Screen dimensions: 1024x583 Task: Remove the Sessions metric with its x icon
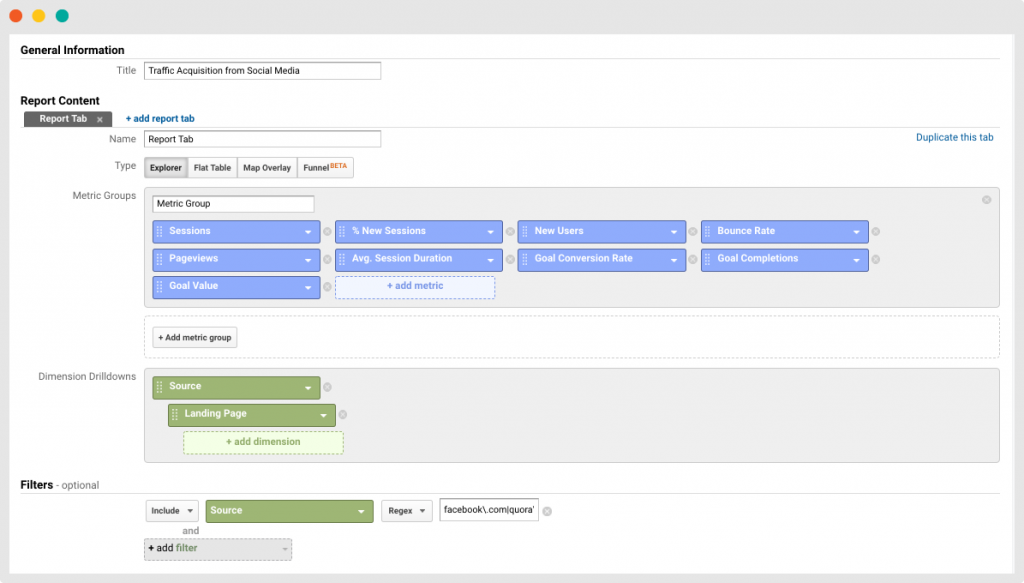click(x=327, y=232)
